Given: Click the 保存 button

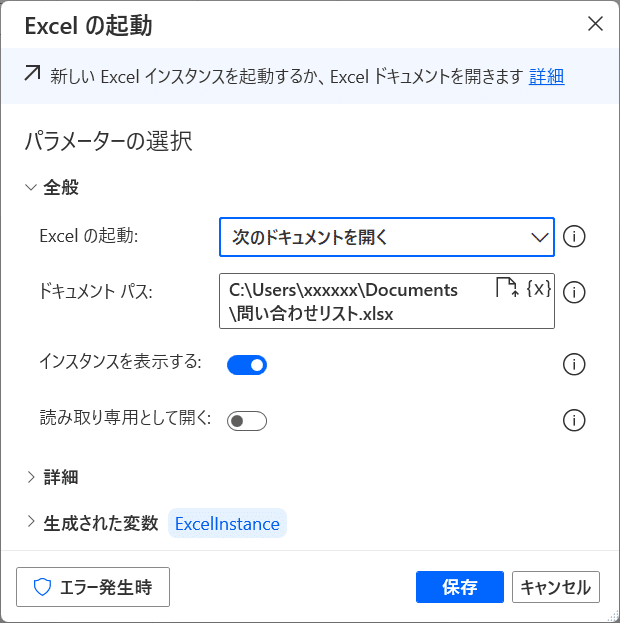Looking at the screenshot, I should [x=460, y=587].
